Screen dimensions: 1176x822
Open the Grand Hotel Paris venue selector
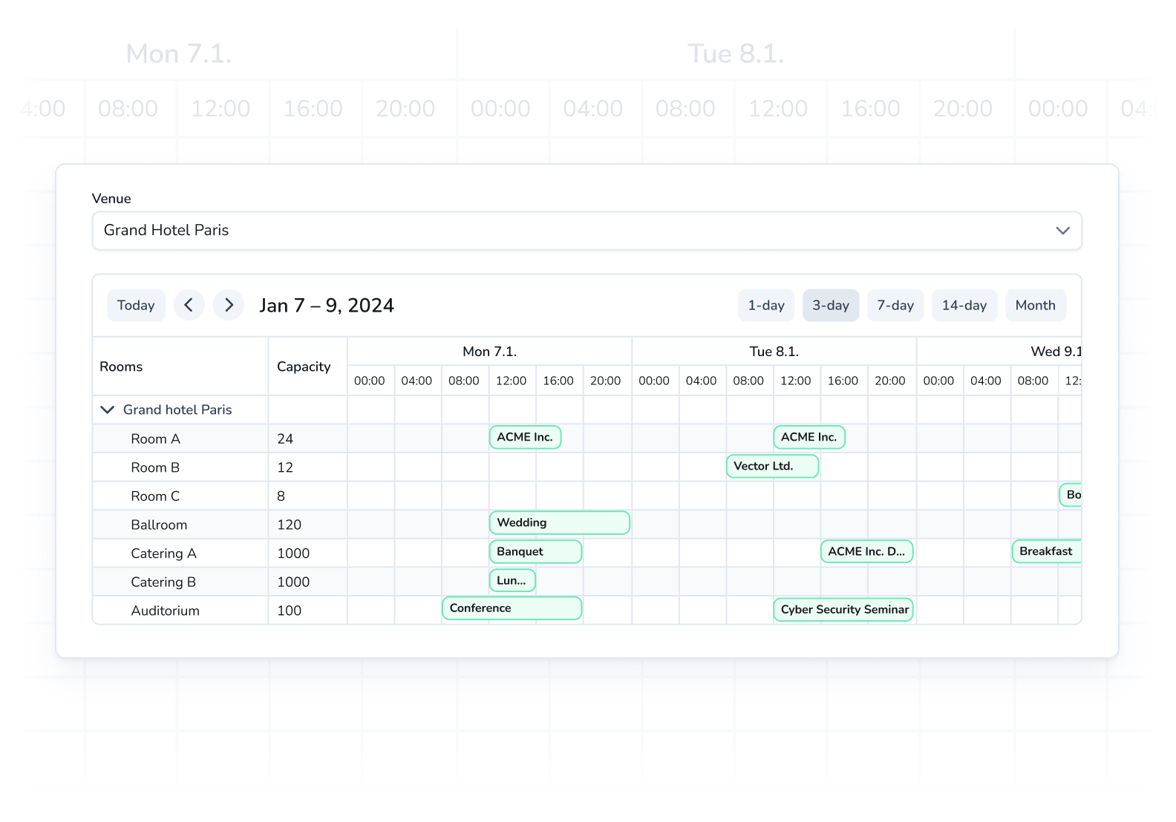(586, 230)
